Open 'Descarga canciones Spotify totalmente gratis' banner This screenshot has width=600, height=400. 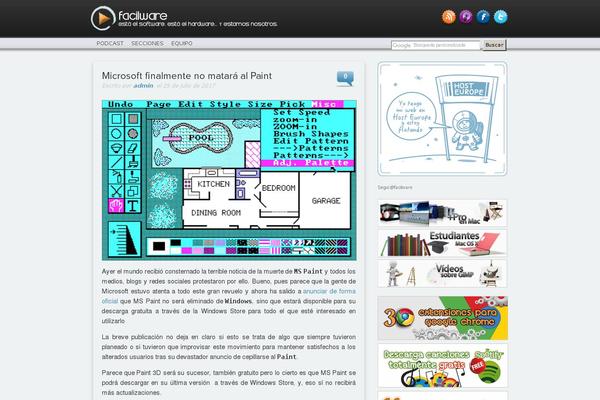(443, 366)
